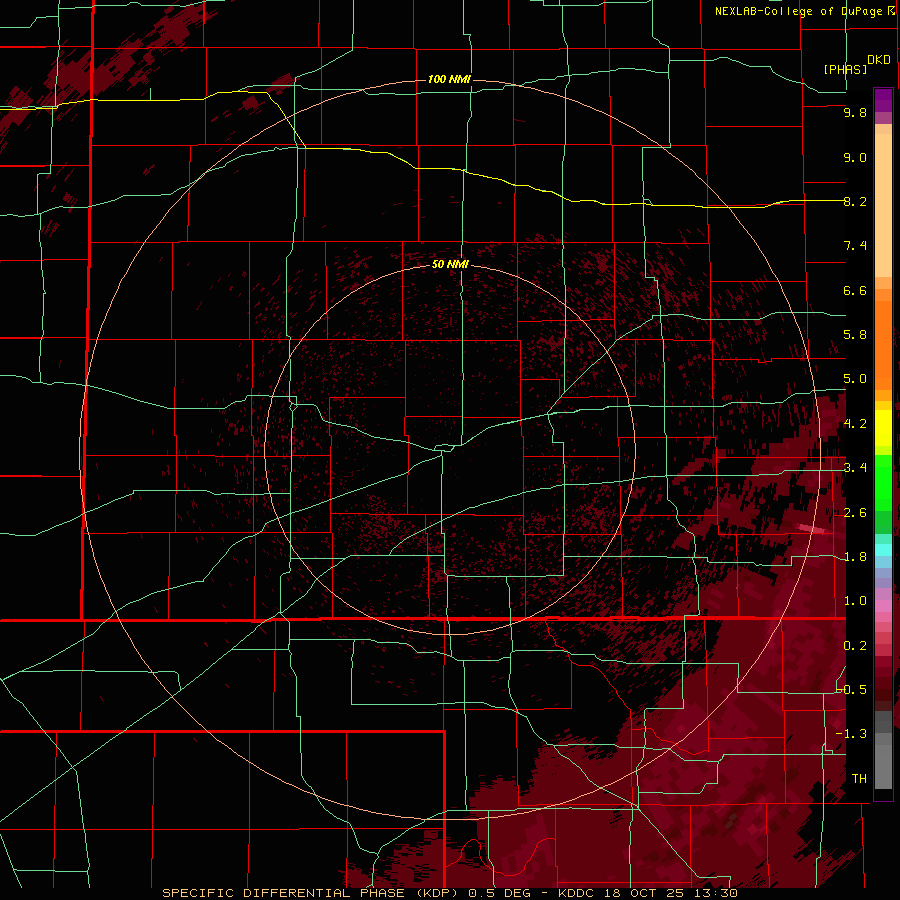Image resolution: width=900 pixels, height=900 pixels.
Task: Click the 5.0 value on the color scale
Action: (855, 379)
